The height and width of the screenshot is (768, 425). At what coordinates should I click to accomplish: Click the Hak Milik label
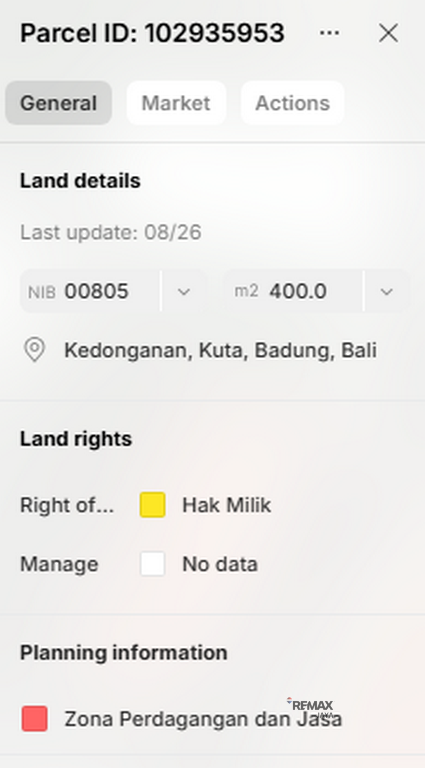click(227, 505)
